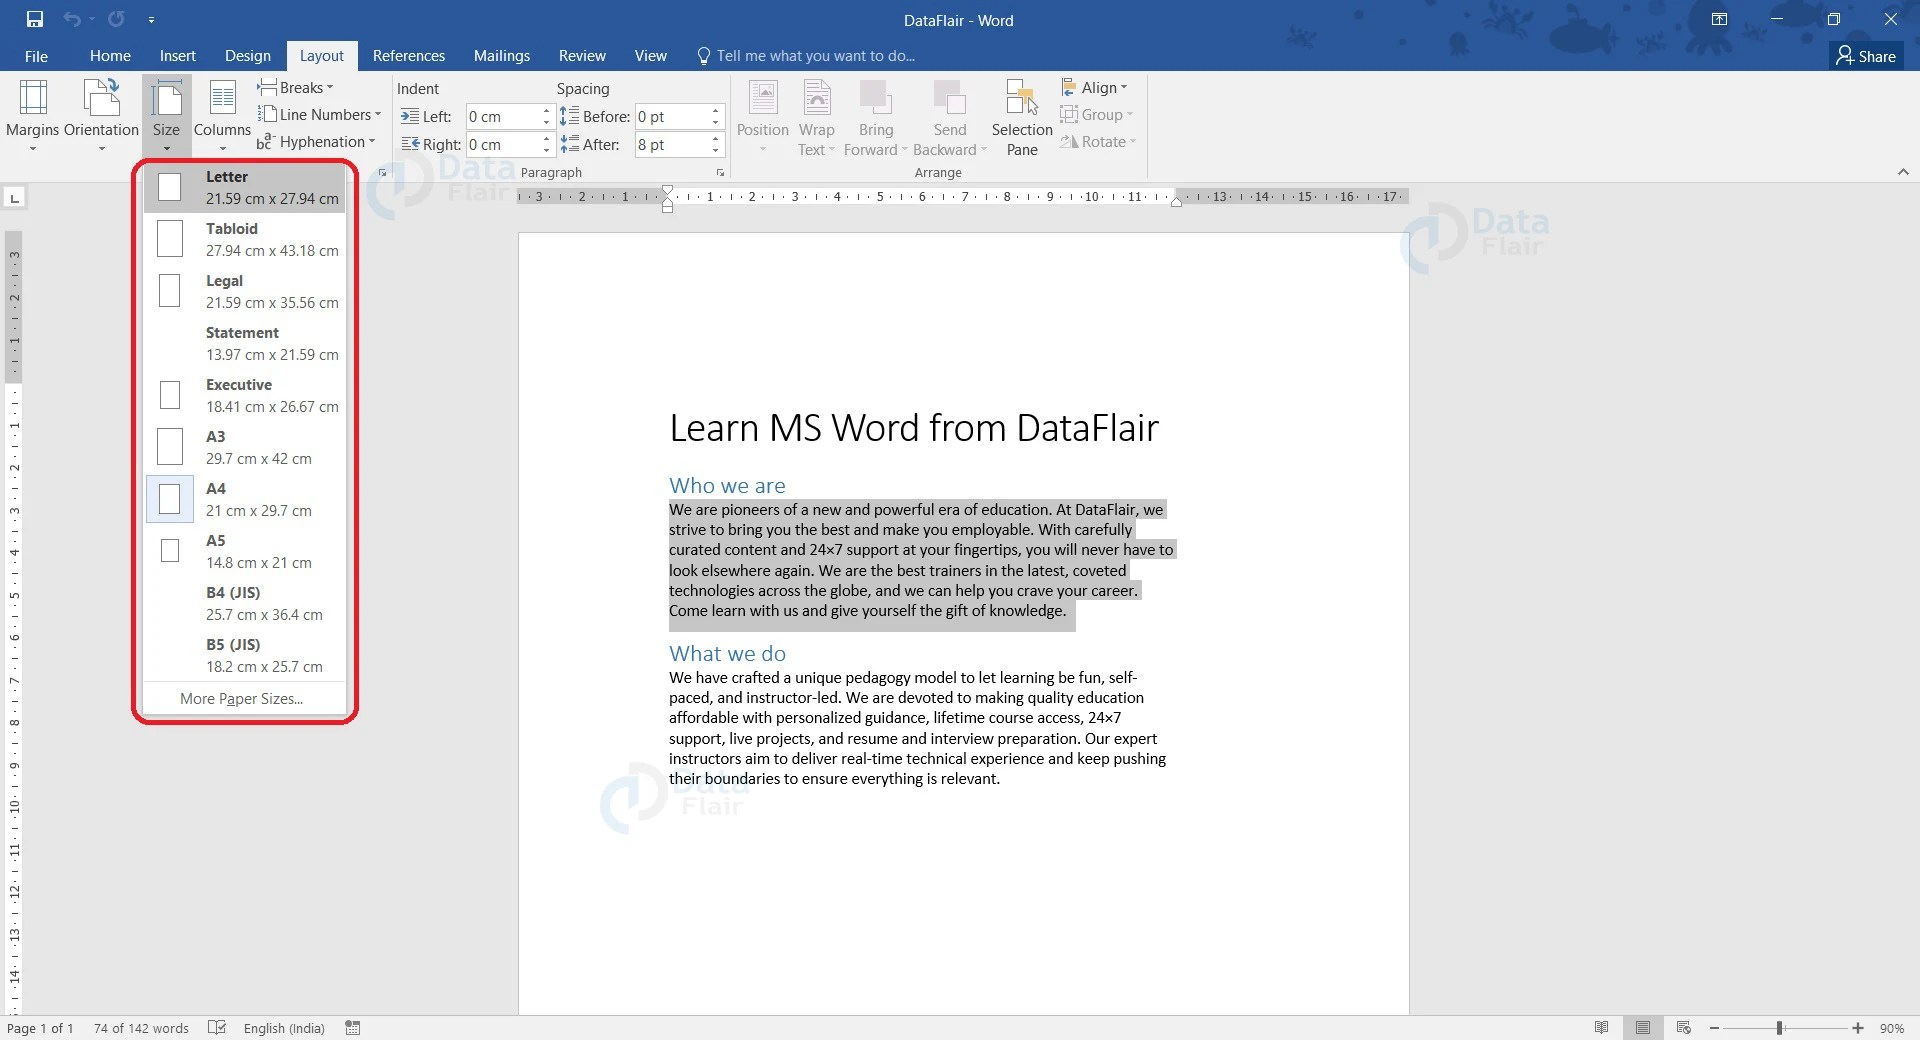Select the Wrap Text tool

tap(816, 116)
